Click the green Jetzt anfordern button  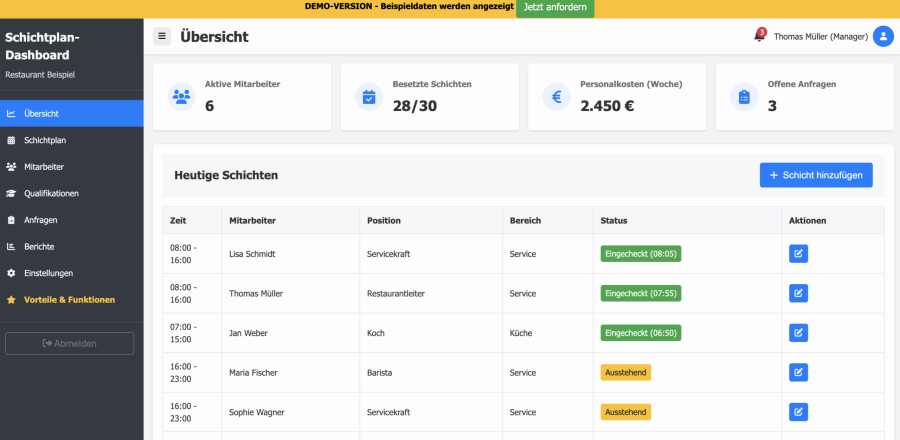(555, 8)
